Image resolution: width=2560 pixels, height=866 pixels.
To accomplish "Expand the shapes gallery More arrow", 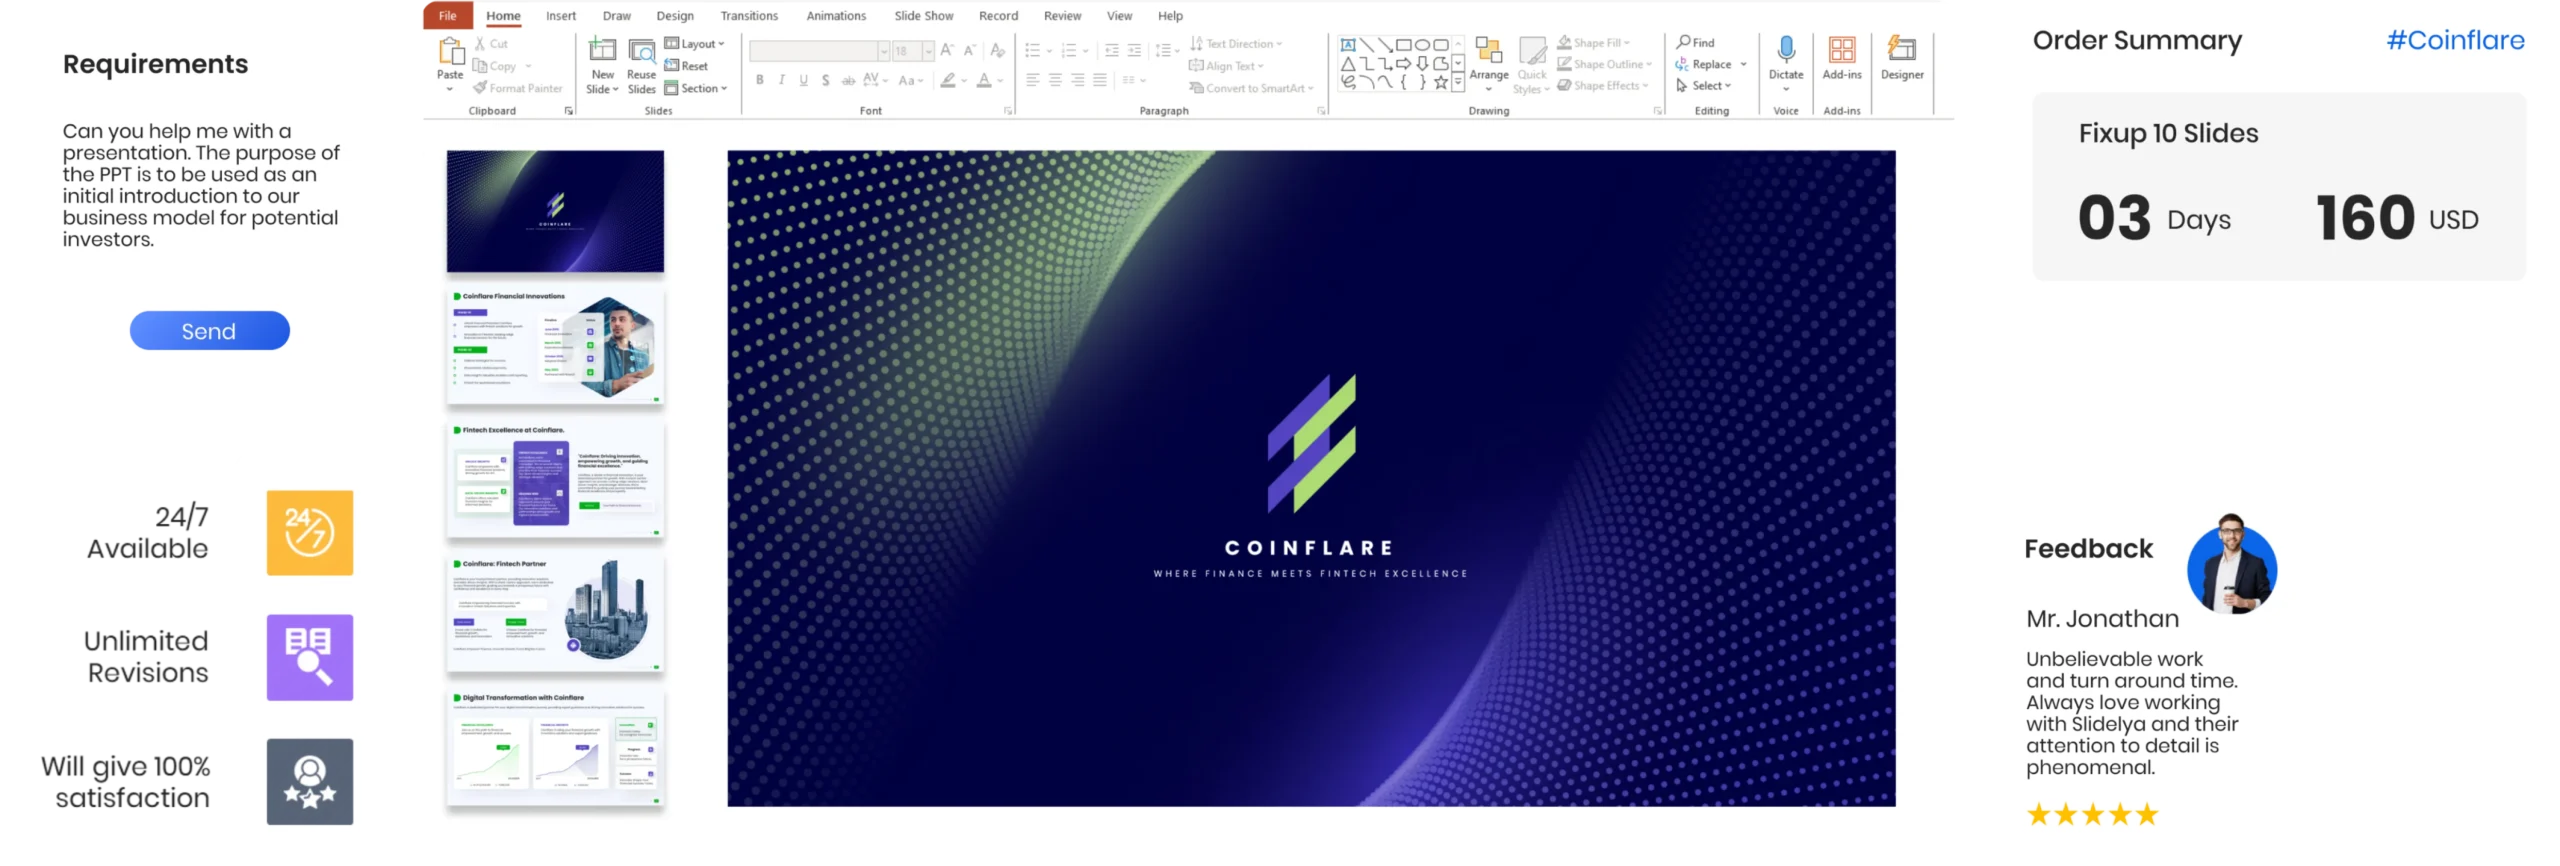I will [1458, 82].
